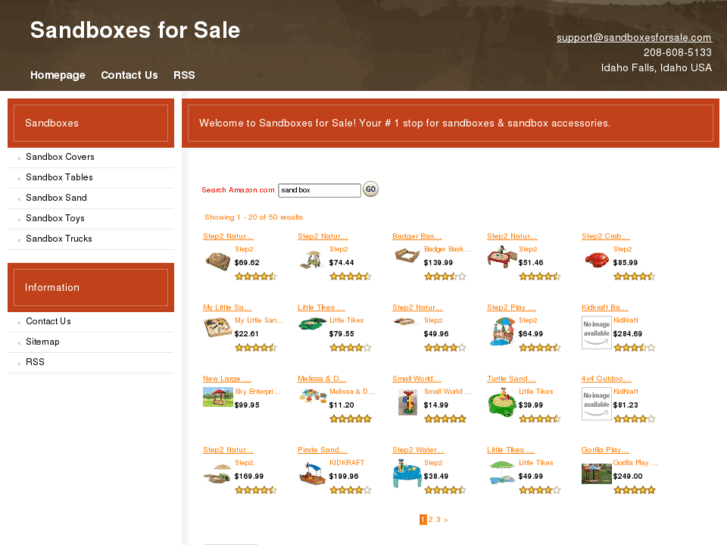727x545 pixels.
Task: Click the Sky Enterpri... brand text
Action: tap(257, 391)
